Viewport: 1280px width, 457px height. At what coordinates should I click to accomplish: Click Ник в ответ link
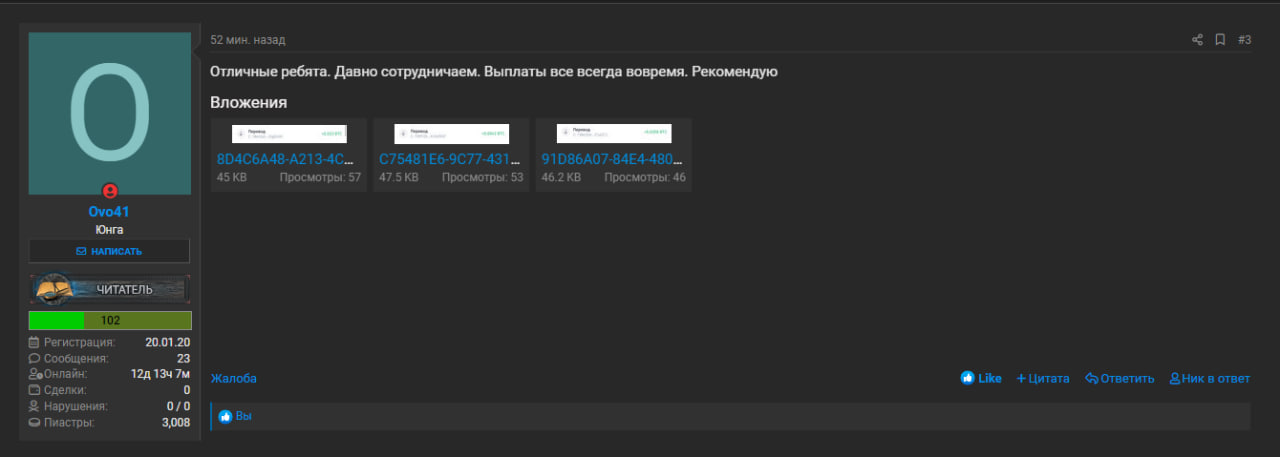click(x=1210, y=378)
